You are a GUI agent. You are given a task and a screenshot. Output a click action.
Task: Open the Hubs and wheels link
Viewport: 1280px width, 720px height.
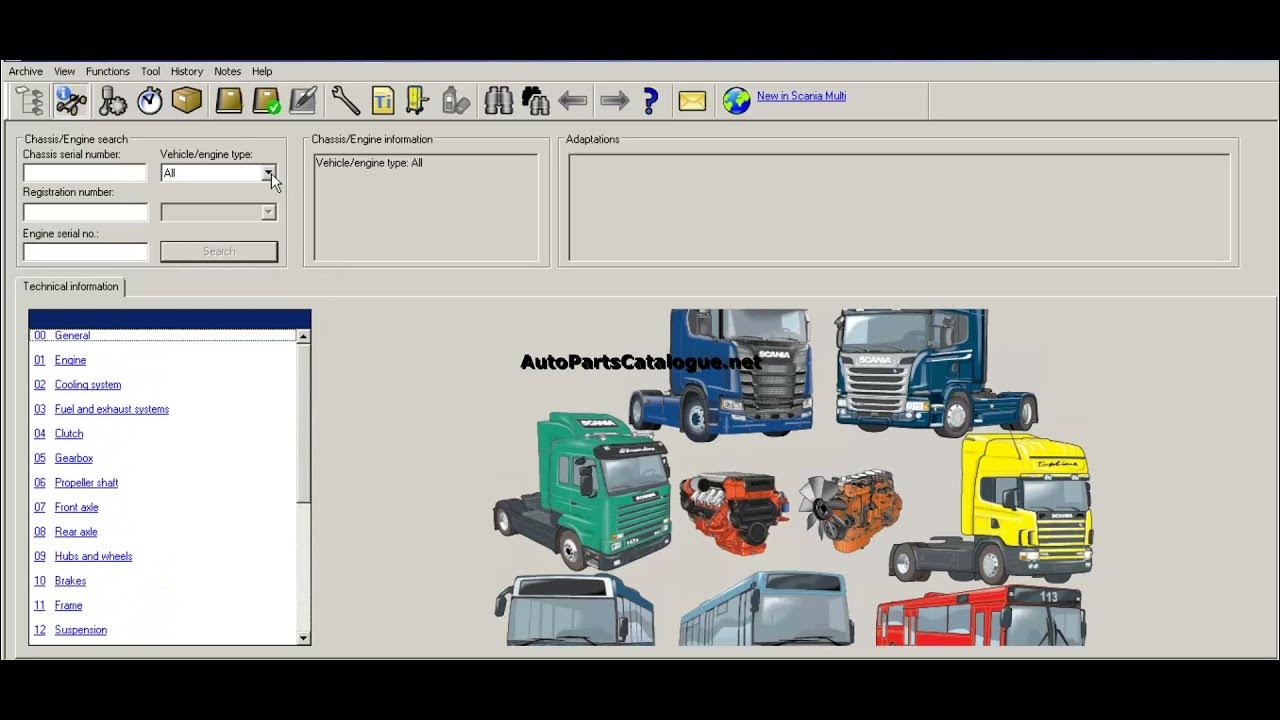coord(93,556)
